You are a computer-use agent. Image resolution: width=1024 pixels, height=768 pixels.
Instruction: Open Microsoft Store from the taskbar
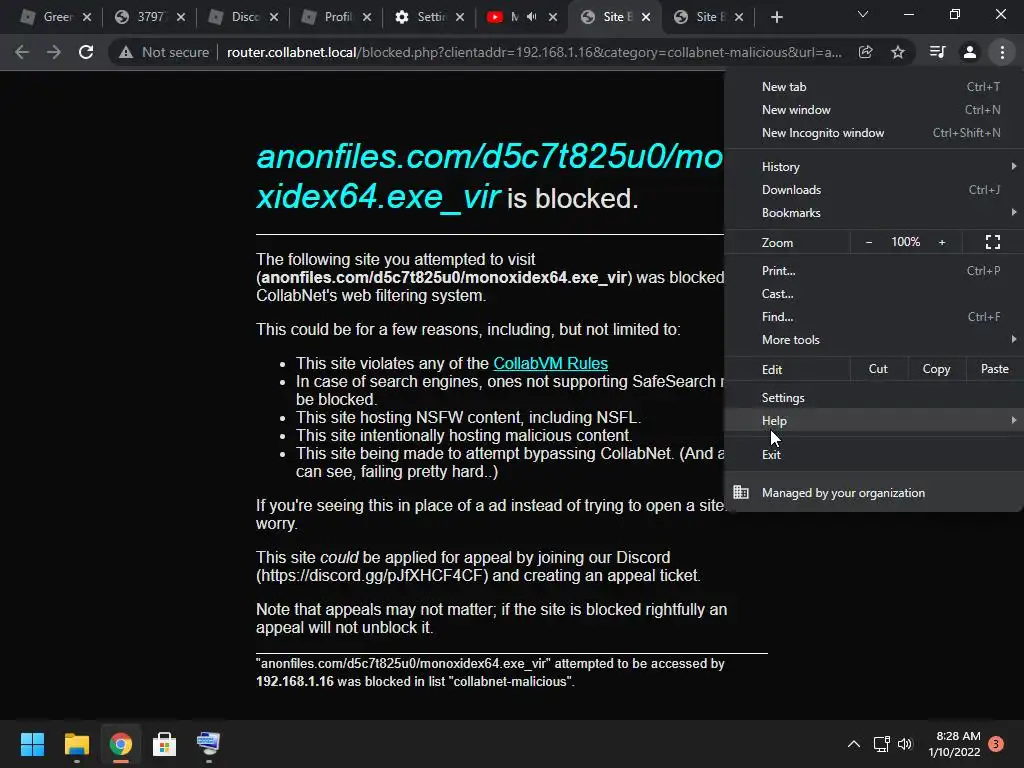point(164,744)
